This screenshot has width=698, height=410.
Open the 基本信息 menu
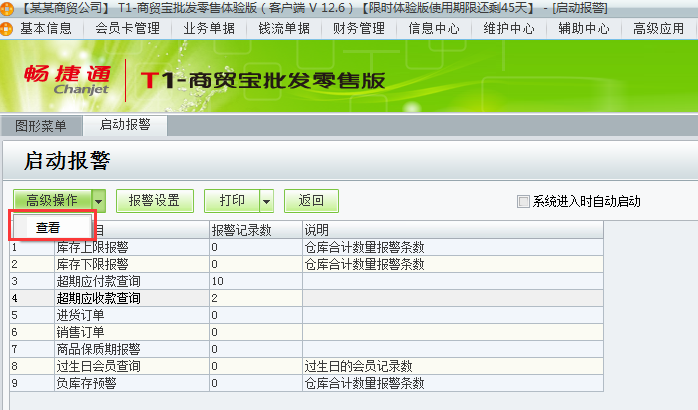coord(45,29)
